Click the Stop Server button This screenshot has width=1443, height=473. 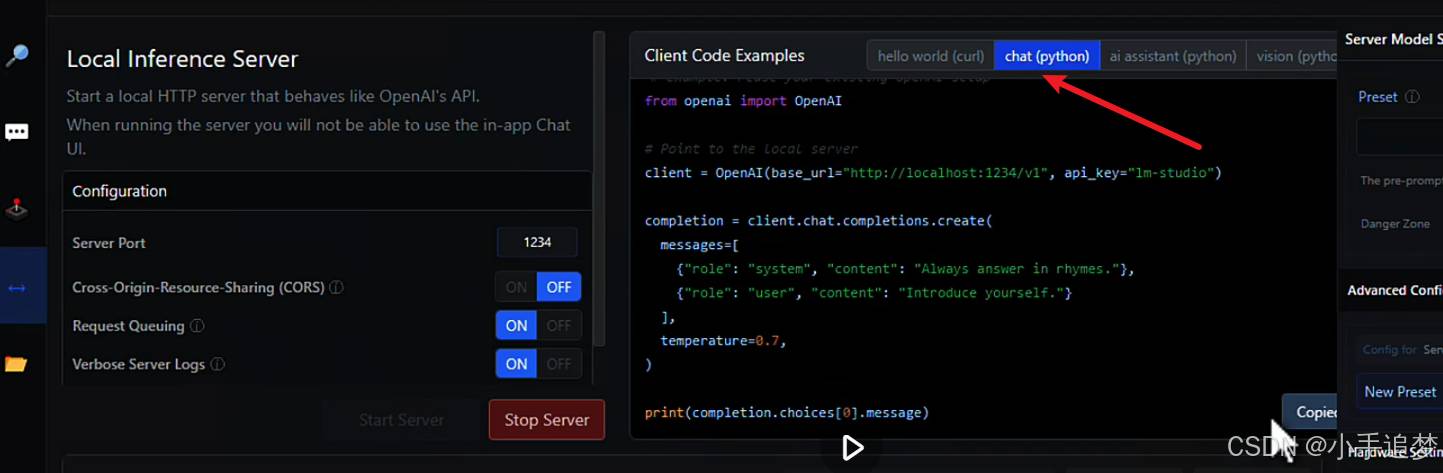coord(547,420)
